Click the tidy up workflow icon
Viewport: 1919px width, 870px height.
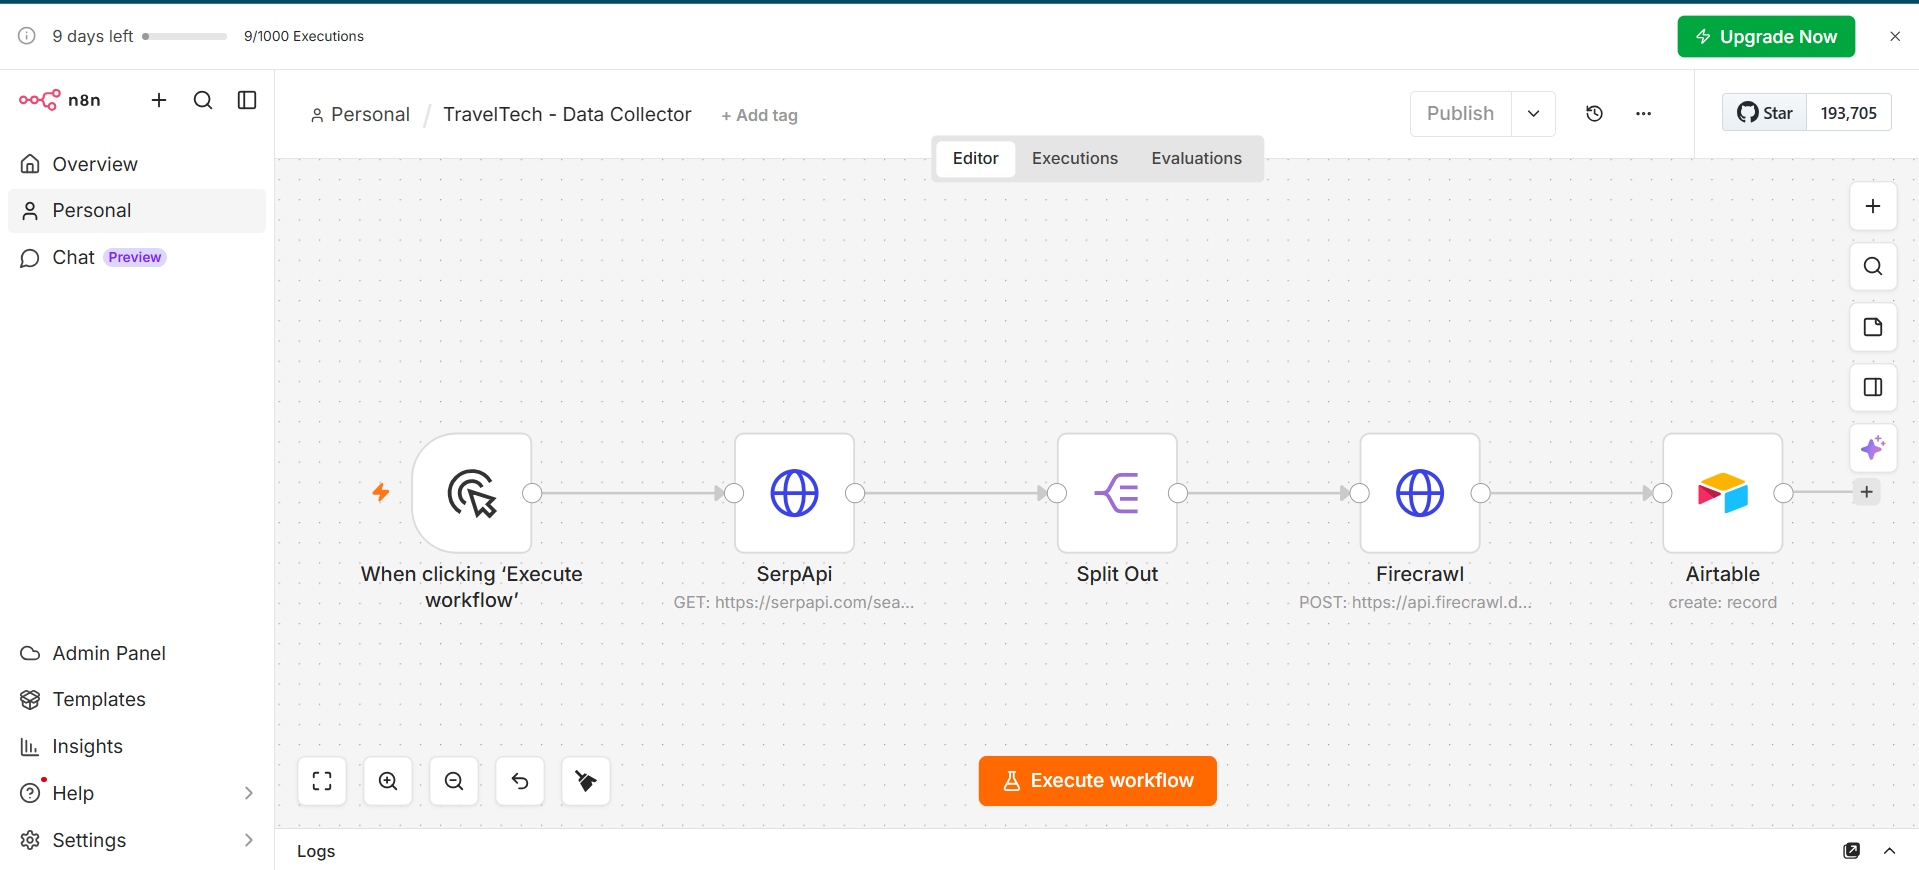tap(586, 781)
